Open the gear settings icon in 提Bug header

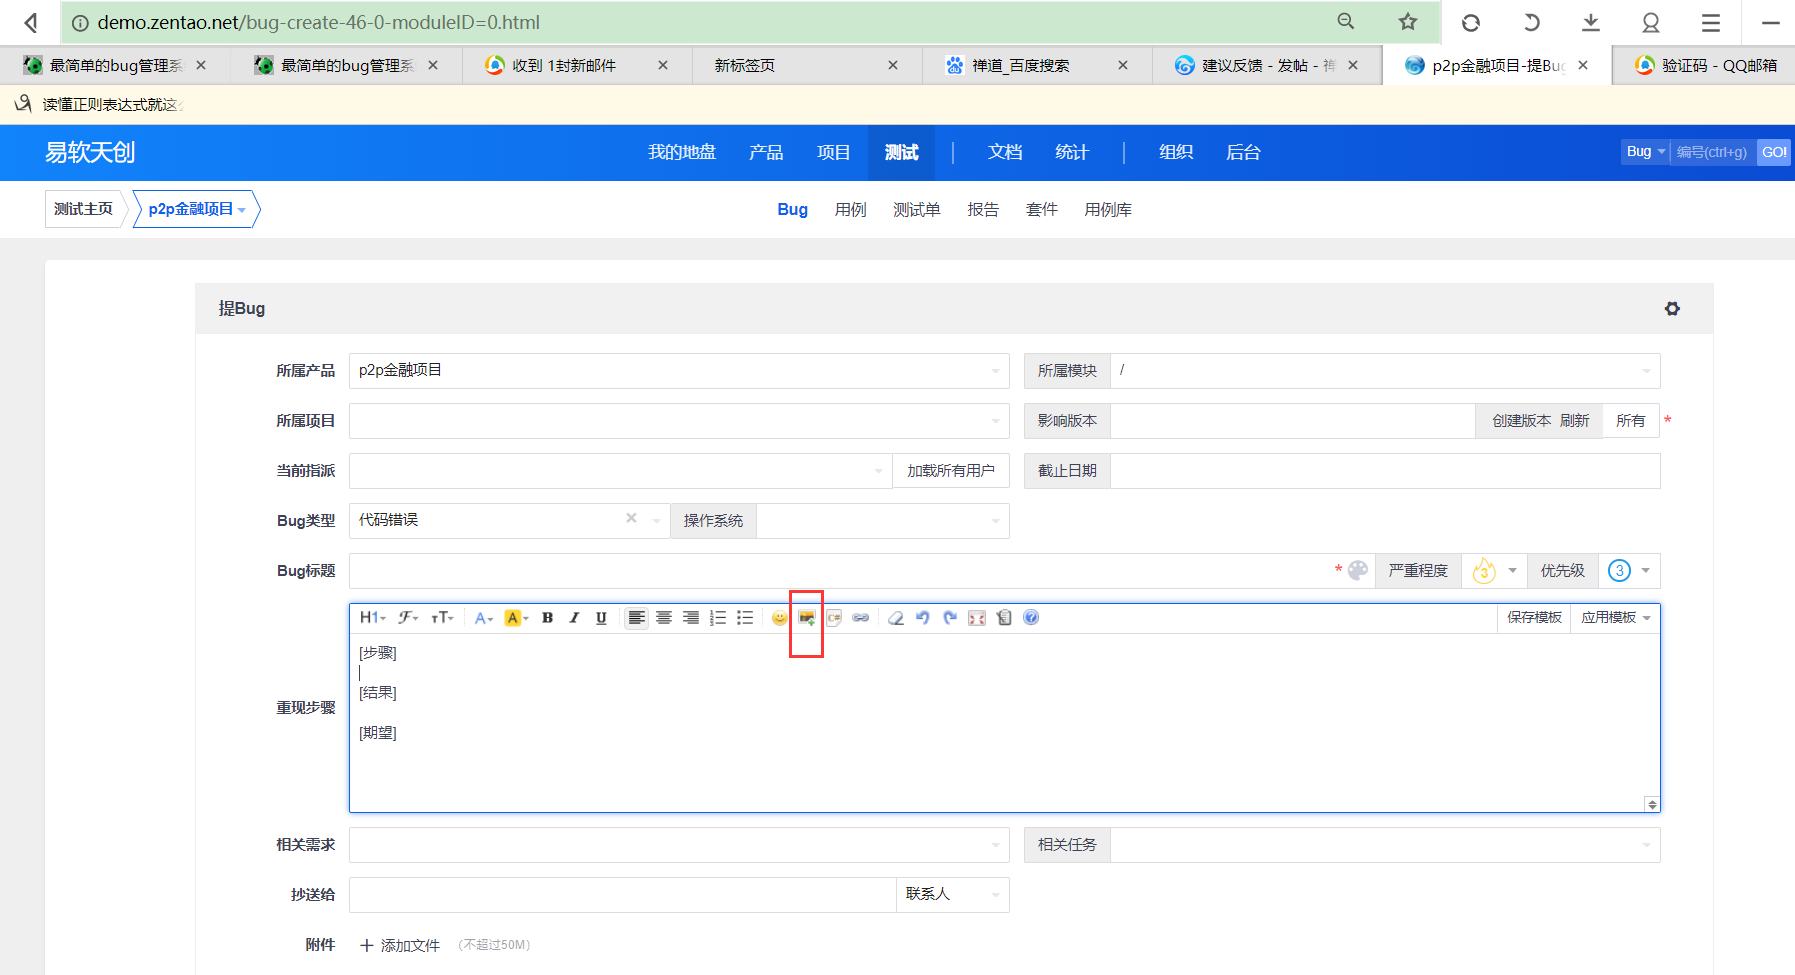pyautogui.click(x=1672, y=309)
